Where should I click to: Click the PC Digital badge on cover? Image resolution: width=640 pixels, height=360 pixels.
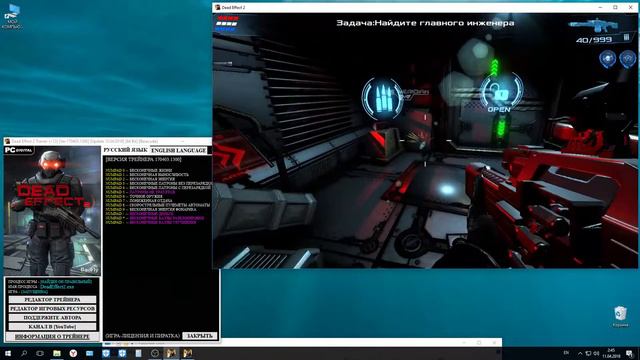19,150
